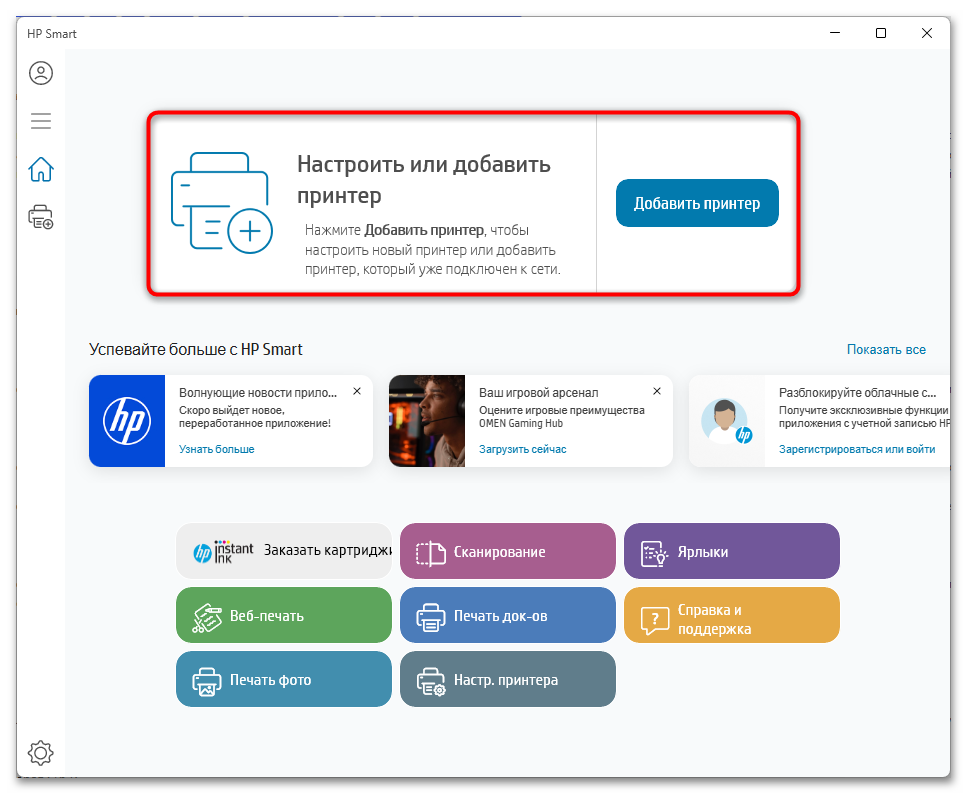967x794 pixels.
Task: Click the photo printer icon on Печать фото
Action: pos(207,682)
